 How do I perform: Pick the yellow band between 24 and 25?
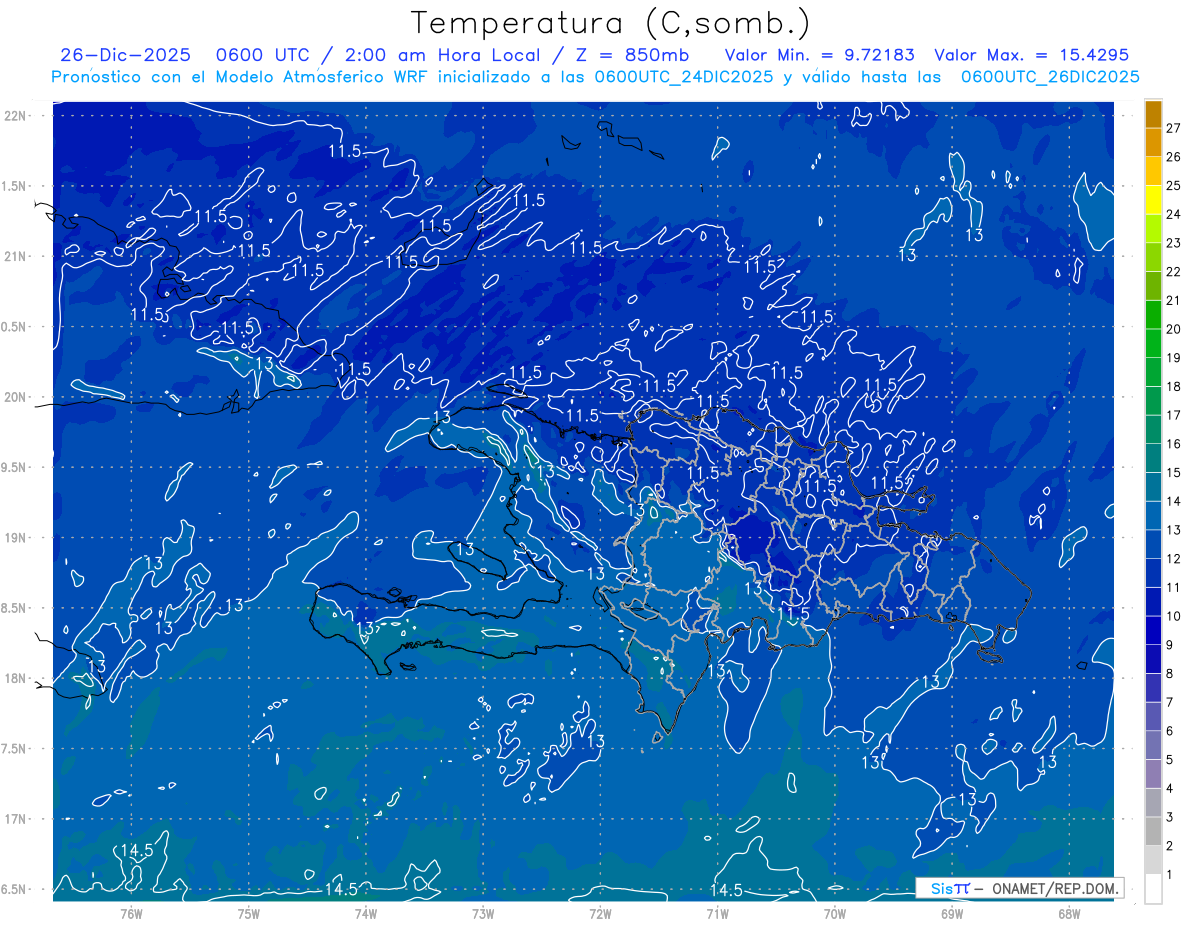pos(1153,199)
